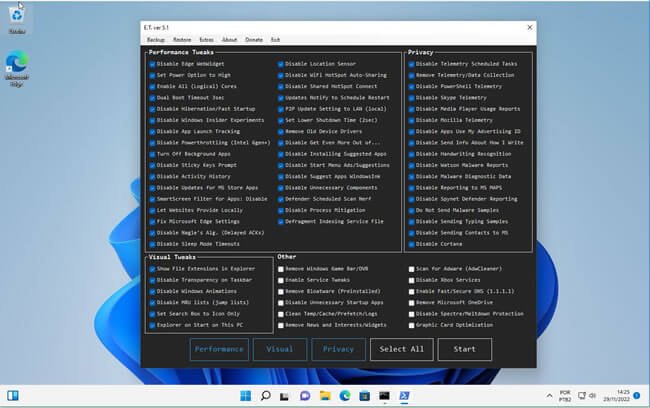Image resolution: width=650 pixels, height=408 pixels.
Task: Toggle Disable Sticky Keys Prompt
Action: point(152,165)
